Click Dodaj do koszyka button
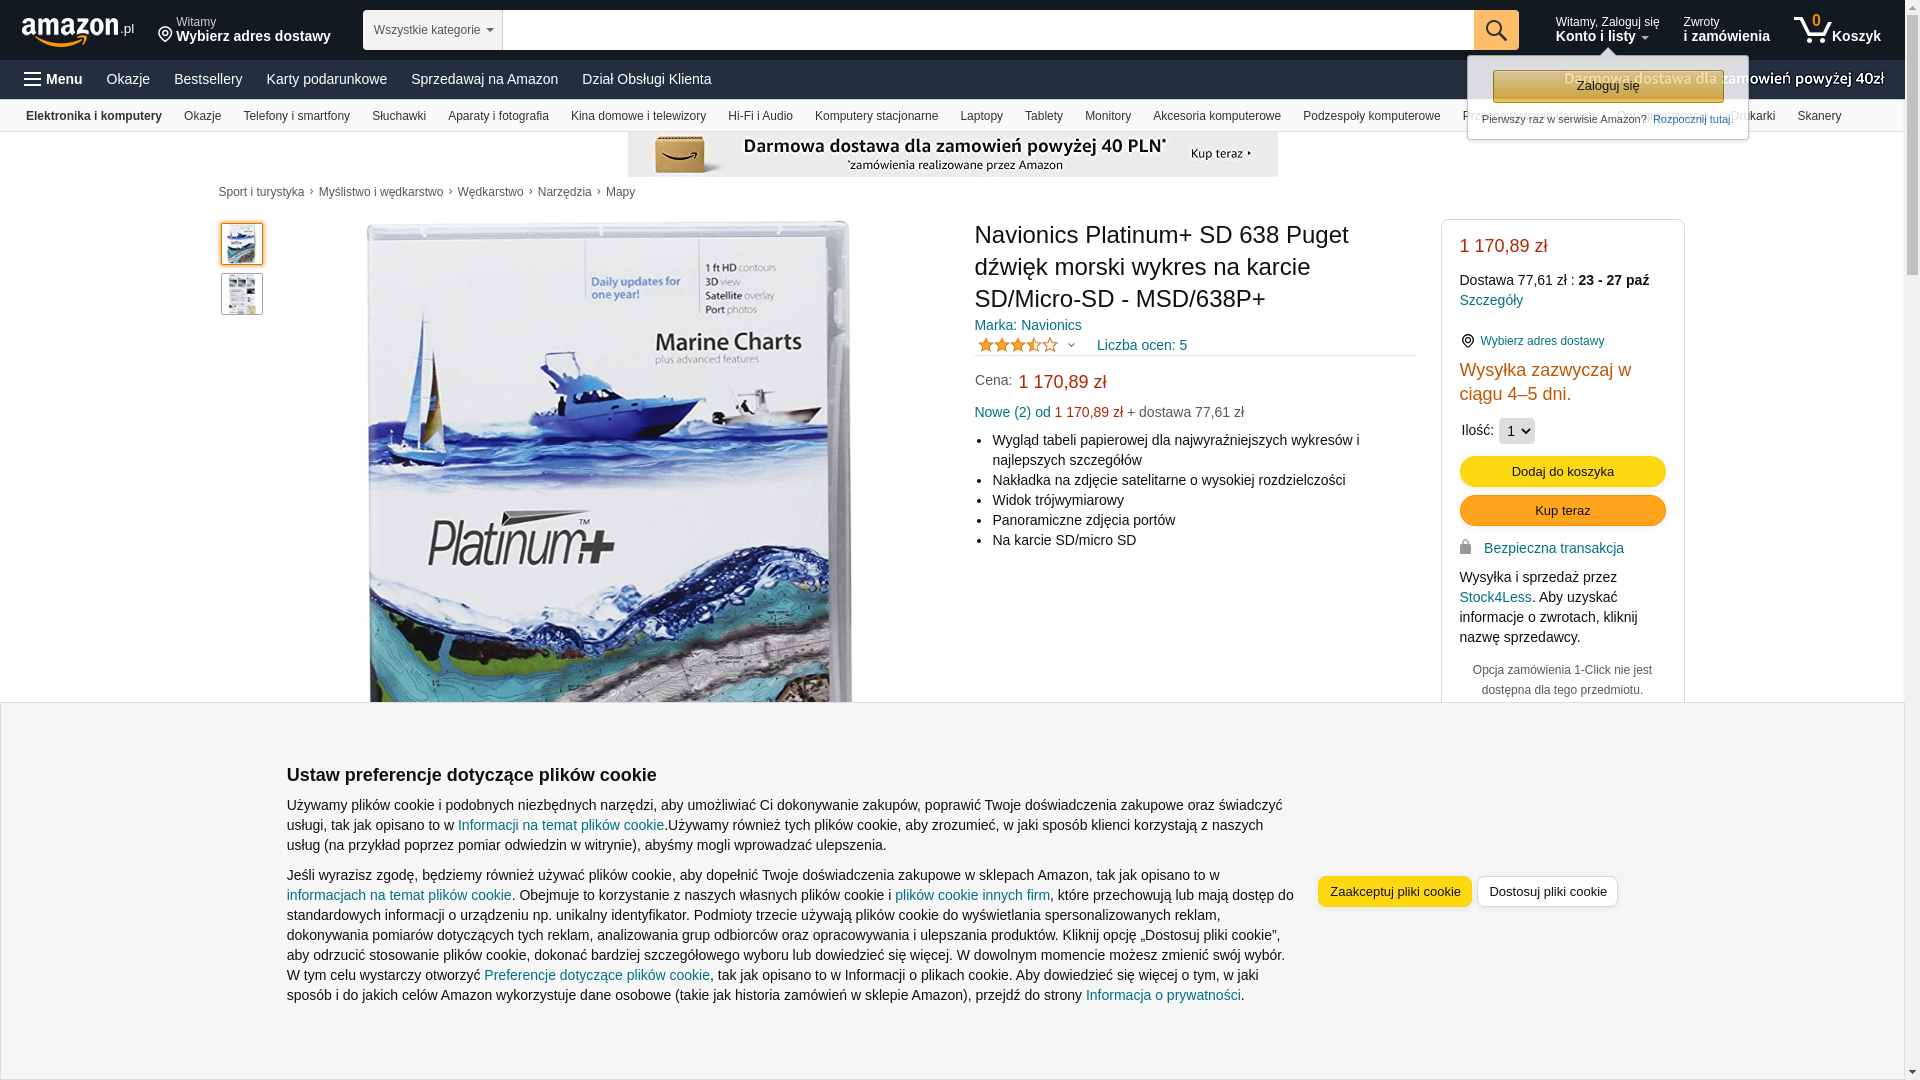This screenshot has width=1920, height=1080. (x=1562, y=472)
